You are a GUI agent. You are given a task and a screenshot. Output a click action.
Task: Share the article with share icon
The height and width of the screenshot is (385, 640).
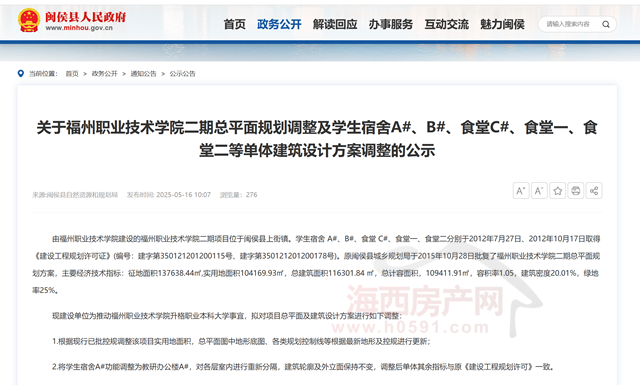tap(594, 191)
